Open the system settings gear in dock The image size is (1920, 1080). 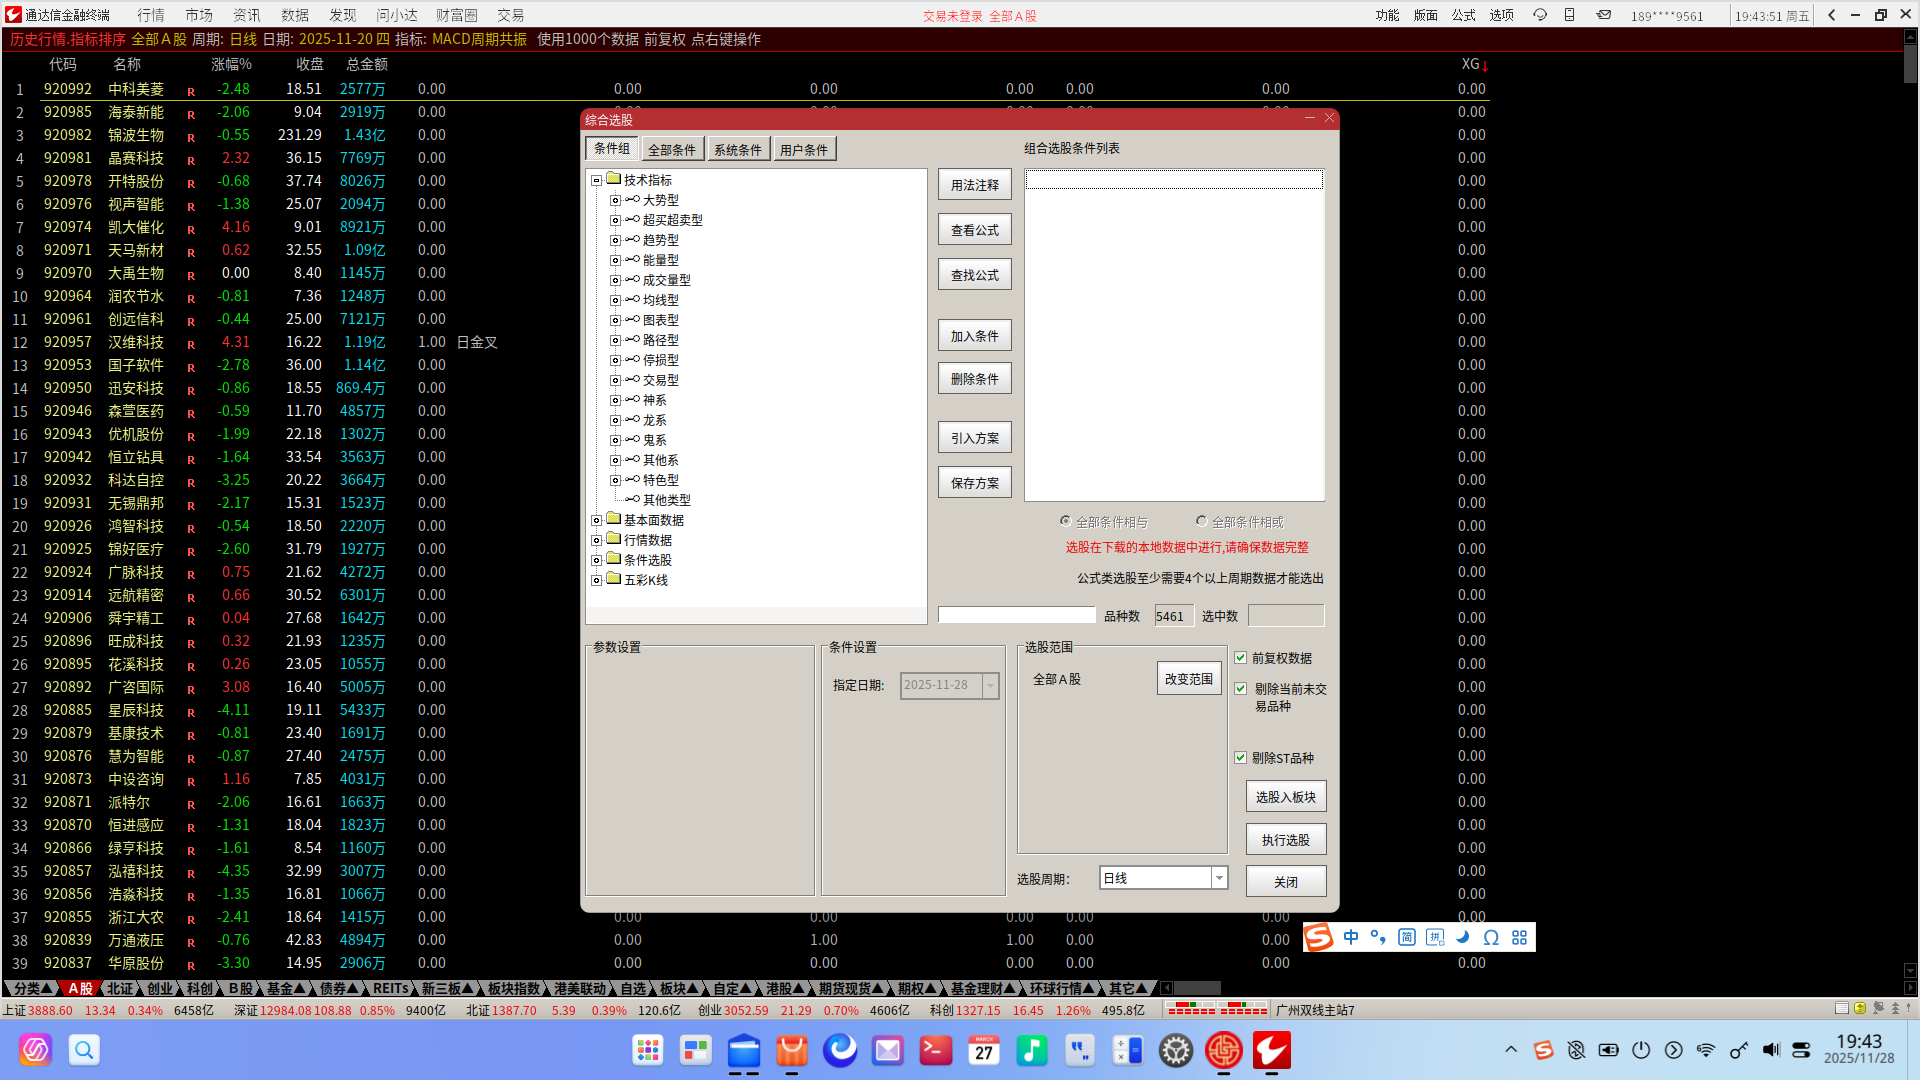coord(1176,1050)
